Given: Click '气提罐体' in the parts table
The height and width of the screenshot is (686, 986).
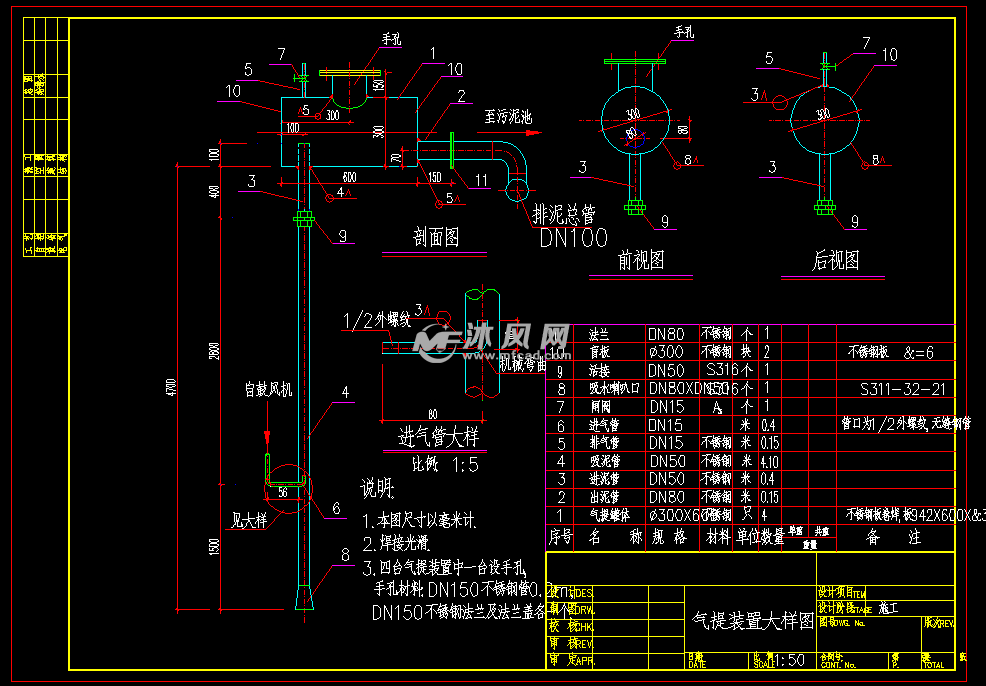Looking at the screenshot, I should [x=609, y=515].
